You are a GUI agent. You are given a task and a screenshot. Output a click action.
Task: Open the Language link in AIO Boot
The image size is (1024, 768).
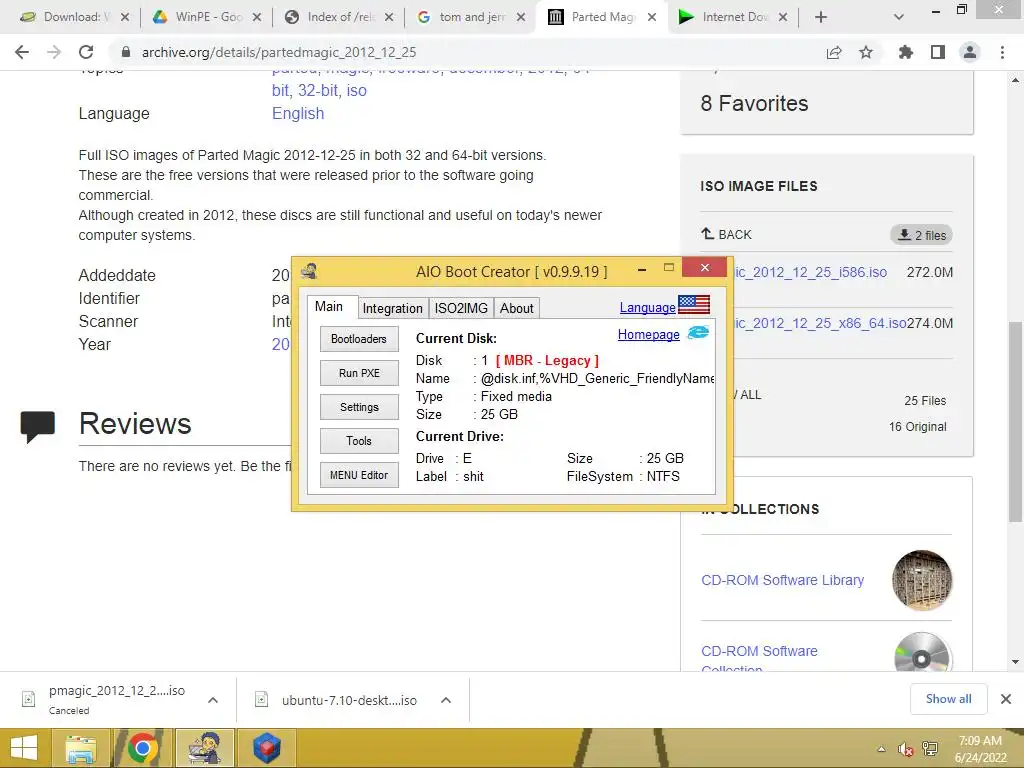pos(647,307)
